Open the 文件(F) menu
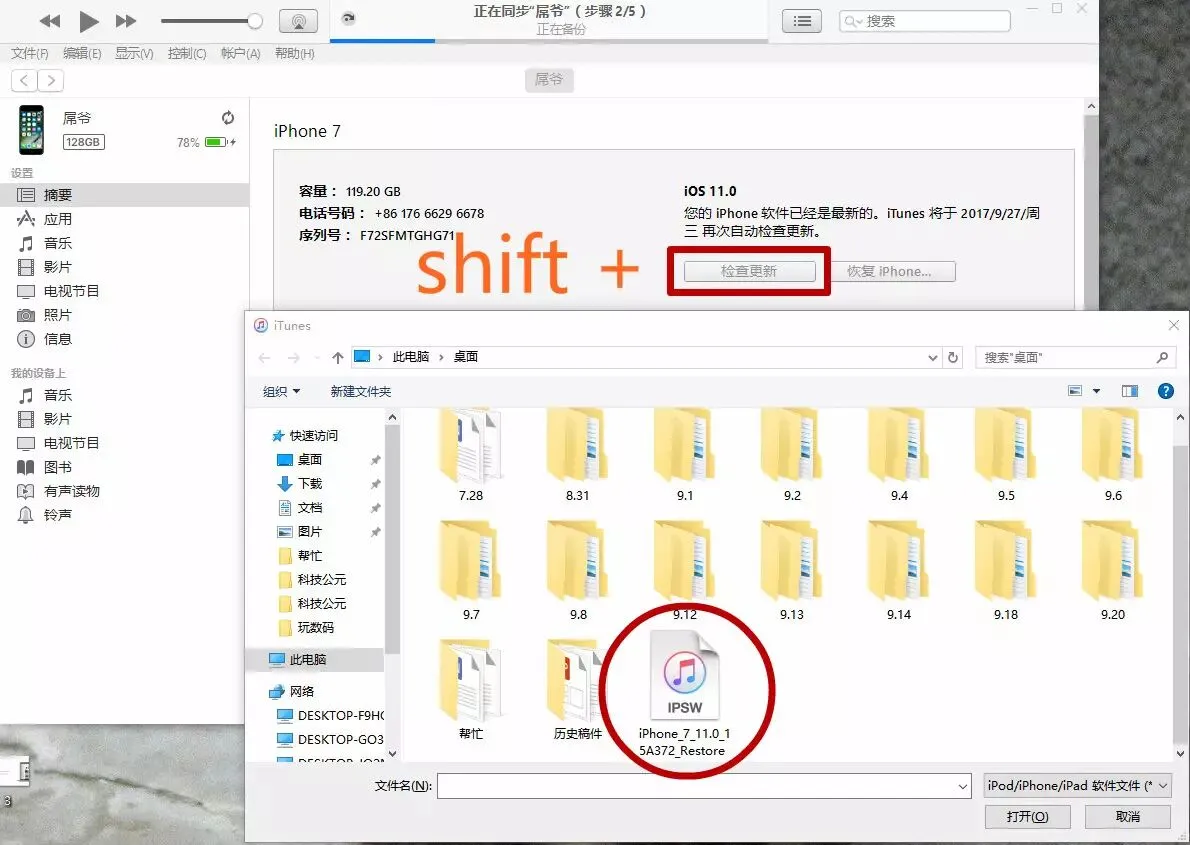This screenshot has width=1190, height=845. [x=30, y=53]
